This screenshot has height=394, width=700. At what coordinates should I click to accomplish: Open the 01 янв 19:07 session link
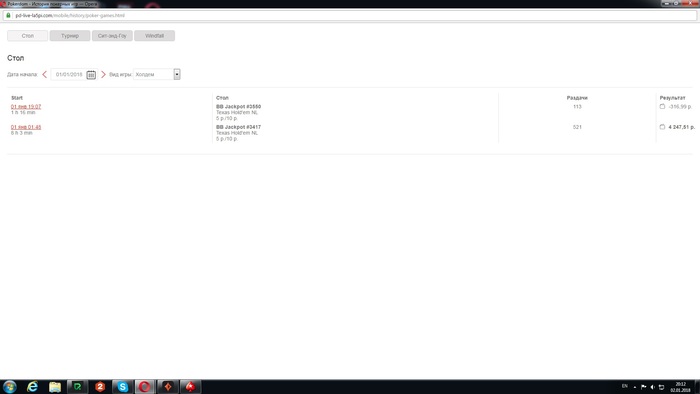point(26,107)
